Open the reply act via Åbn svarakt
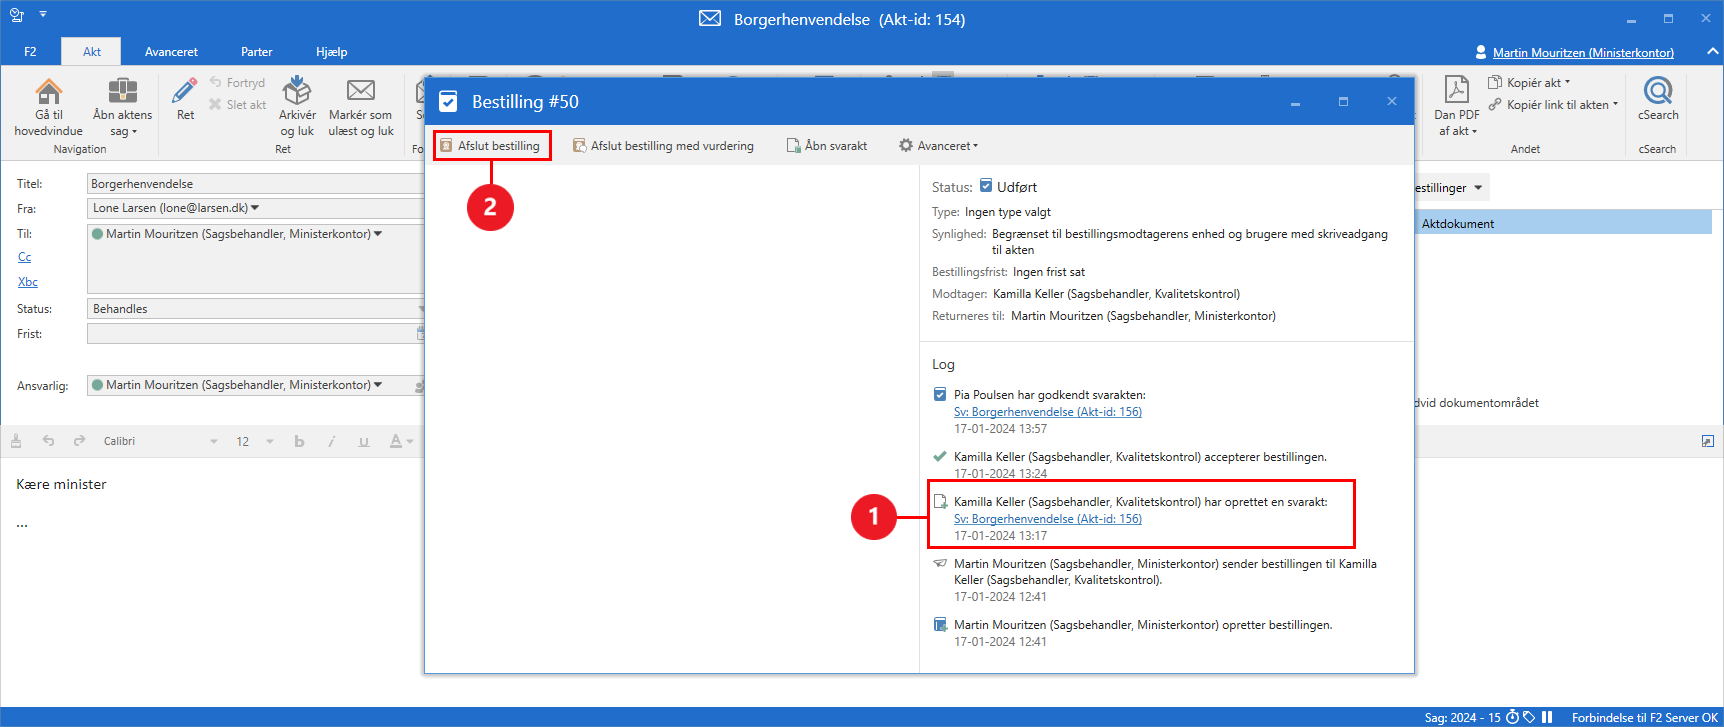Image resolution: width=1724 pixels, height=727 pixels. 827,146
